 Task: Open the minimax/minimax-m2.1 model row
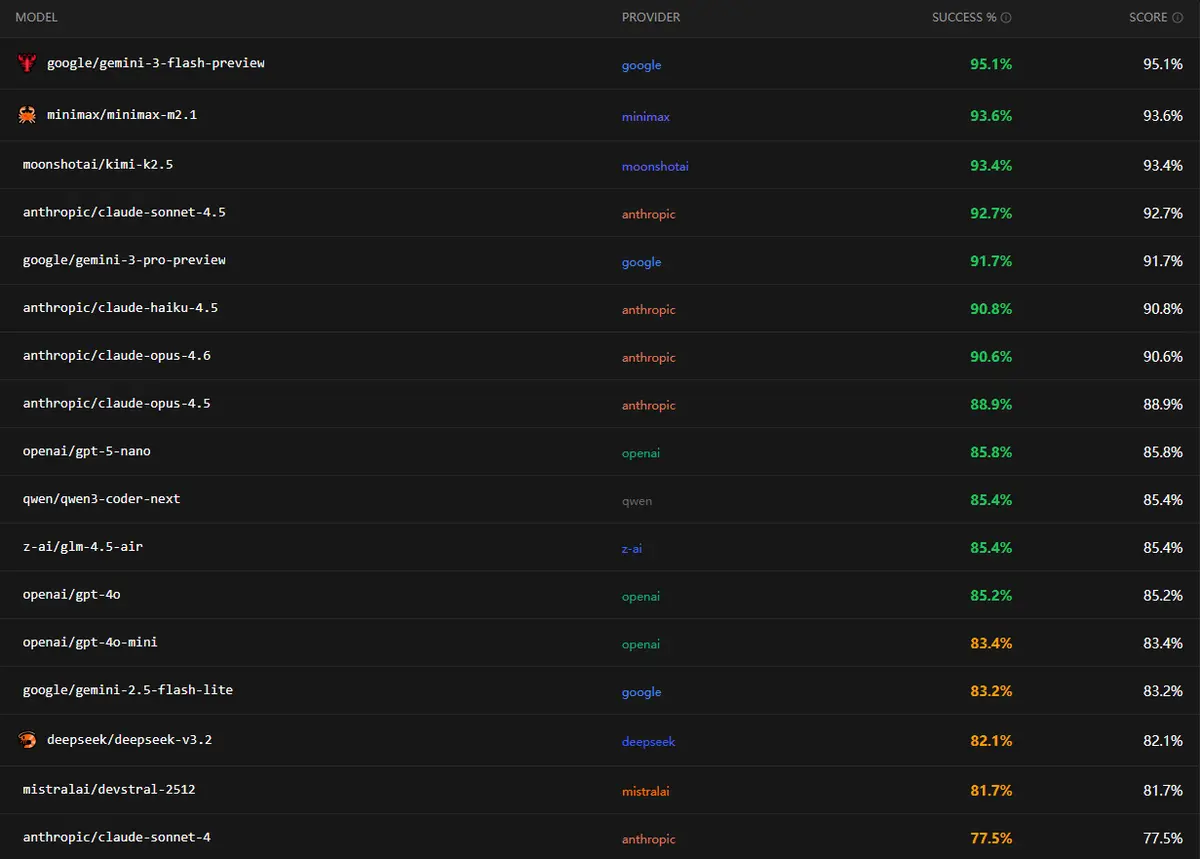pyautogui.click(x=600, y=115)
